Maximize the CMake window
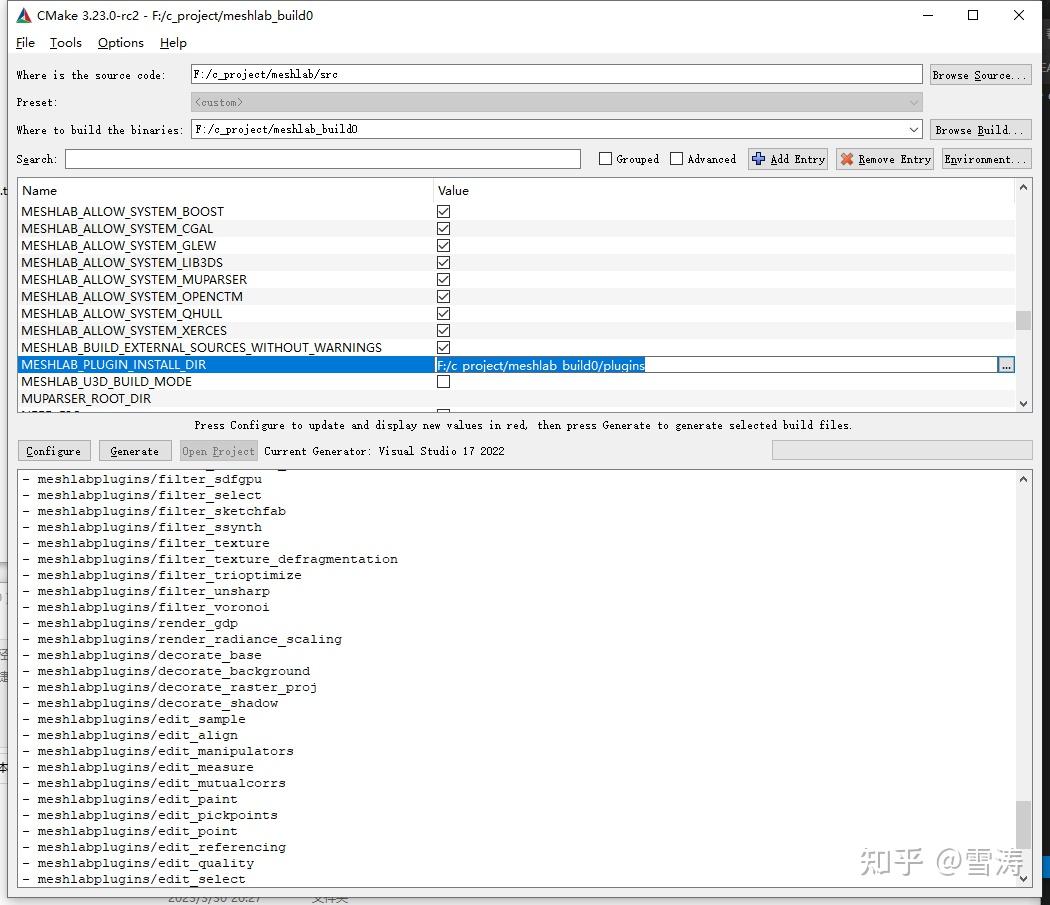Viewport: 1050px width, 905px height. click(973, 15)
